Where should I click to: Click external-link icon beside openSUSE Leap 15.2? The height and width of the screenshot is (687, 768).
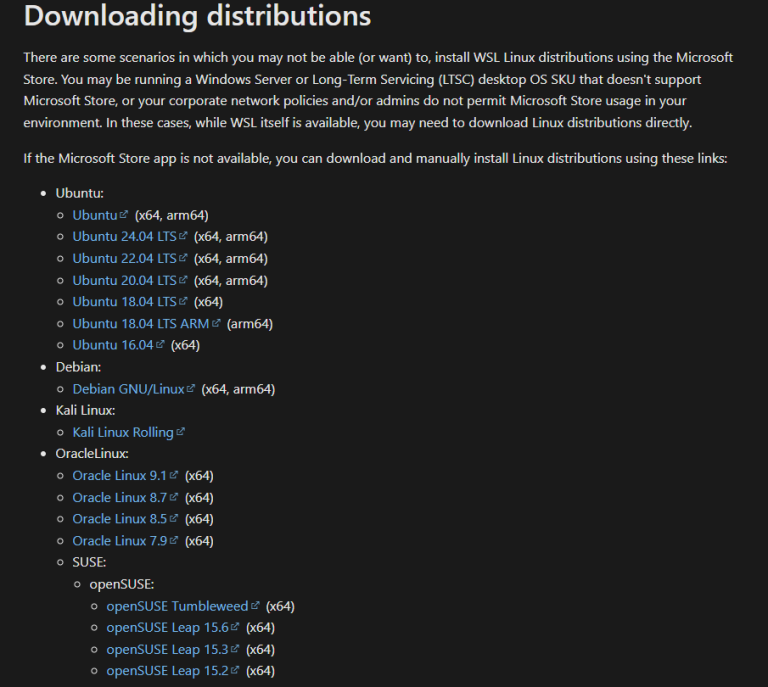pyautogui.click(x=235, y=670)
